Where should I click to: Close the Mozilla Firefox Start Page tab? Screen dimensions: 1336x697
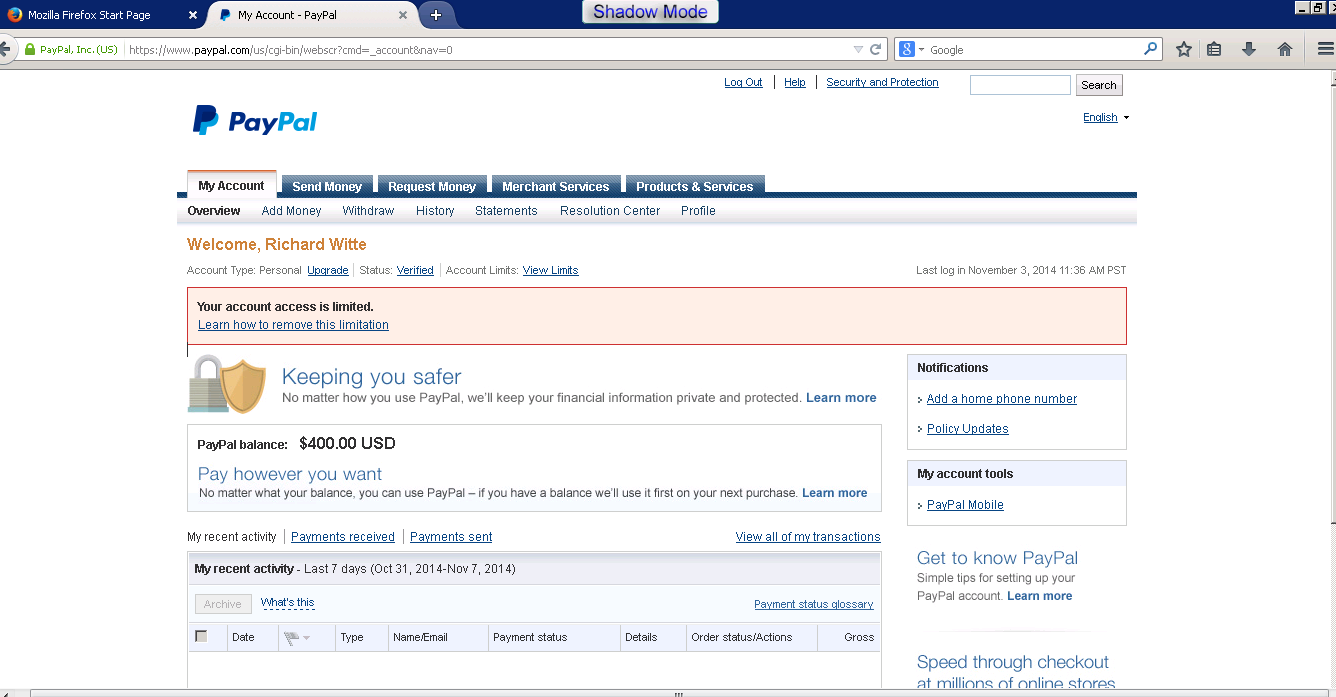click(x=193, y=15)
